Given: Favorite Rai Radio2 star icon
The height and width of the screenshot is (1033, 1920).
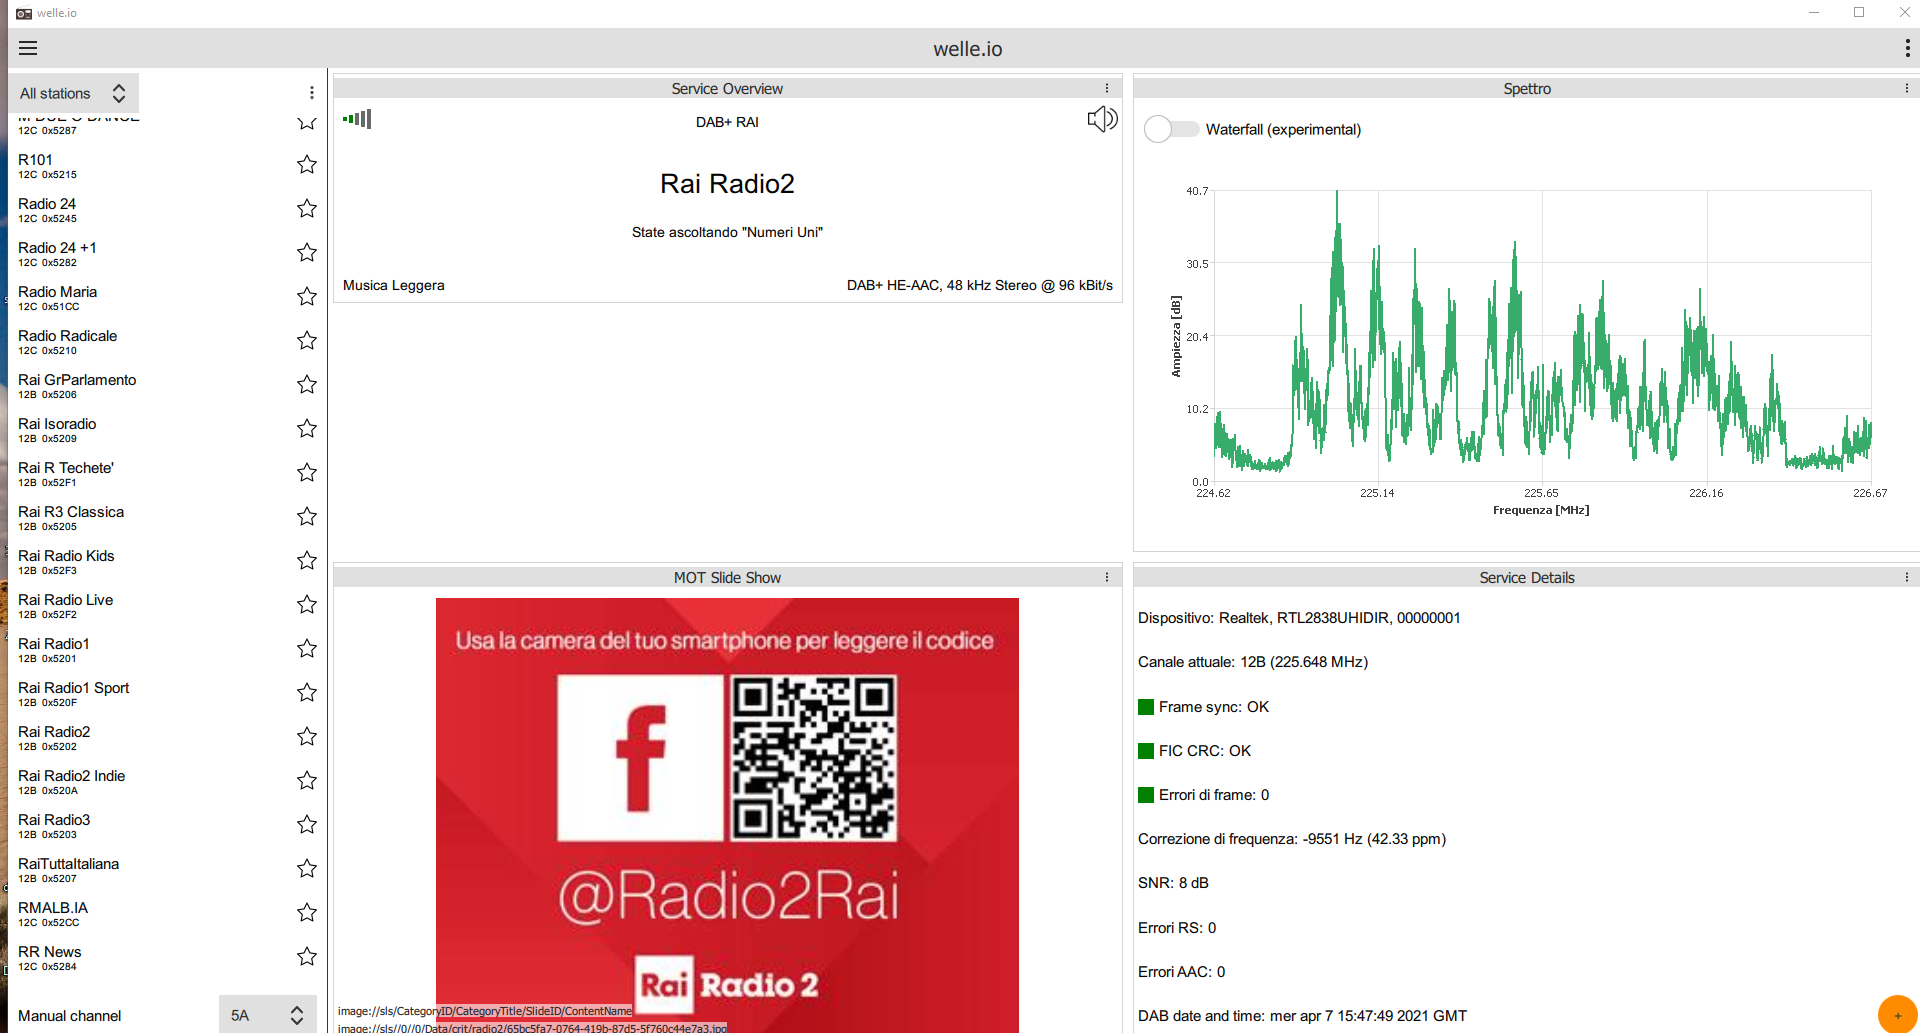Looking at the screenshot, I should point(307,736).
